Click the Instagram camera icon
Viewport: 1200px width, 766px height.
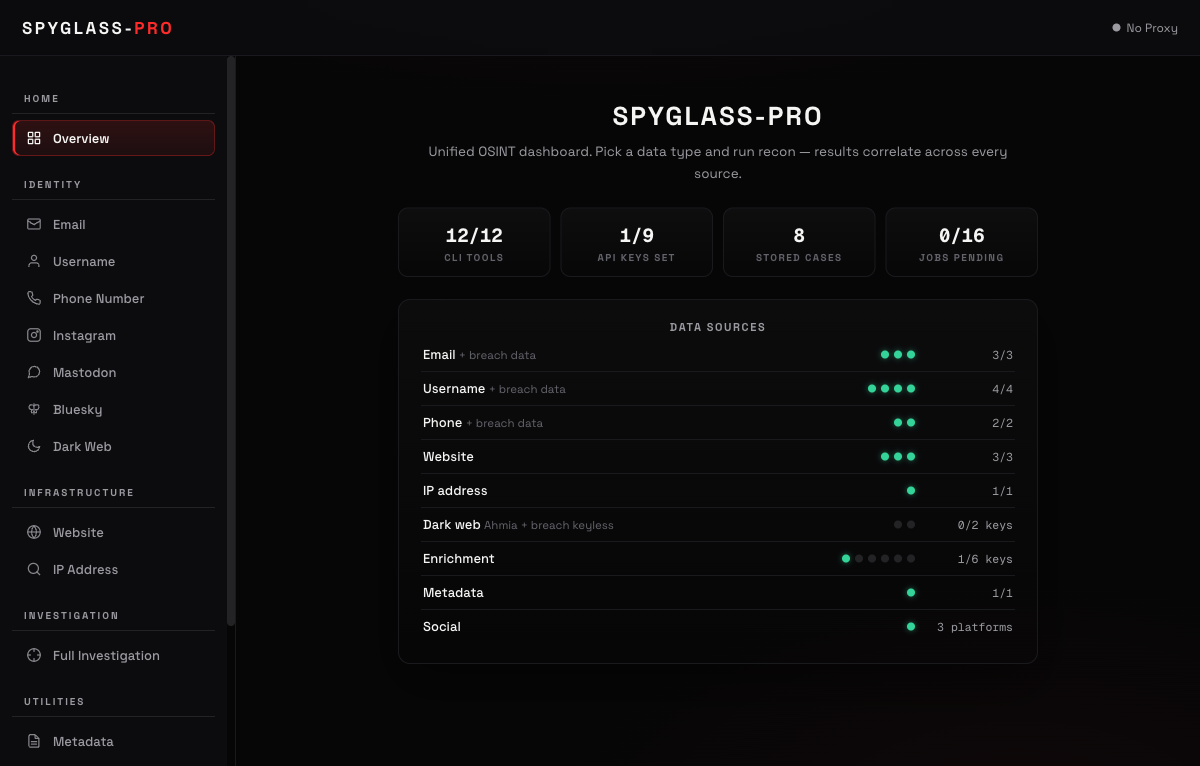point(34,335)
